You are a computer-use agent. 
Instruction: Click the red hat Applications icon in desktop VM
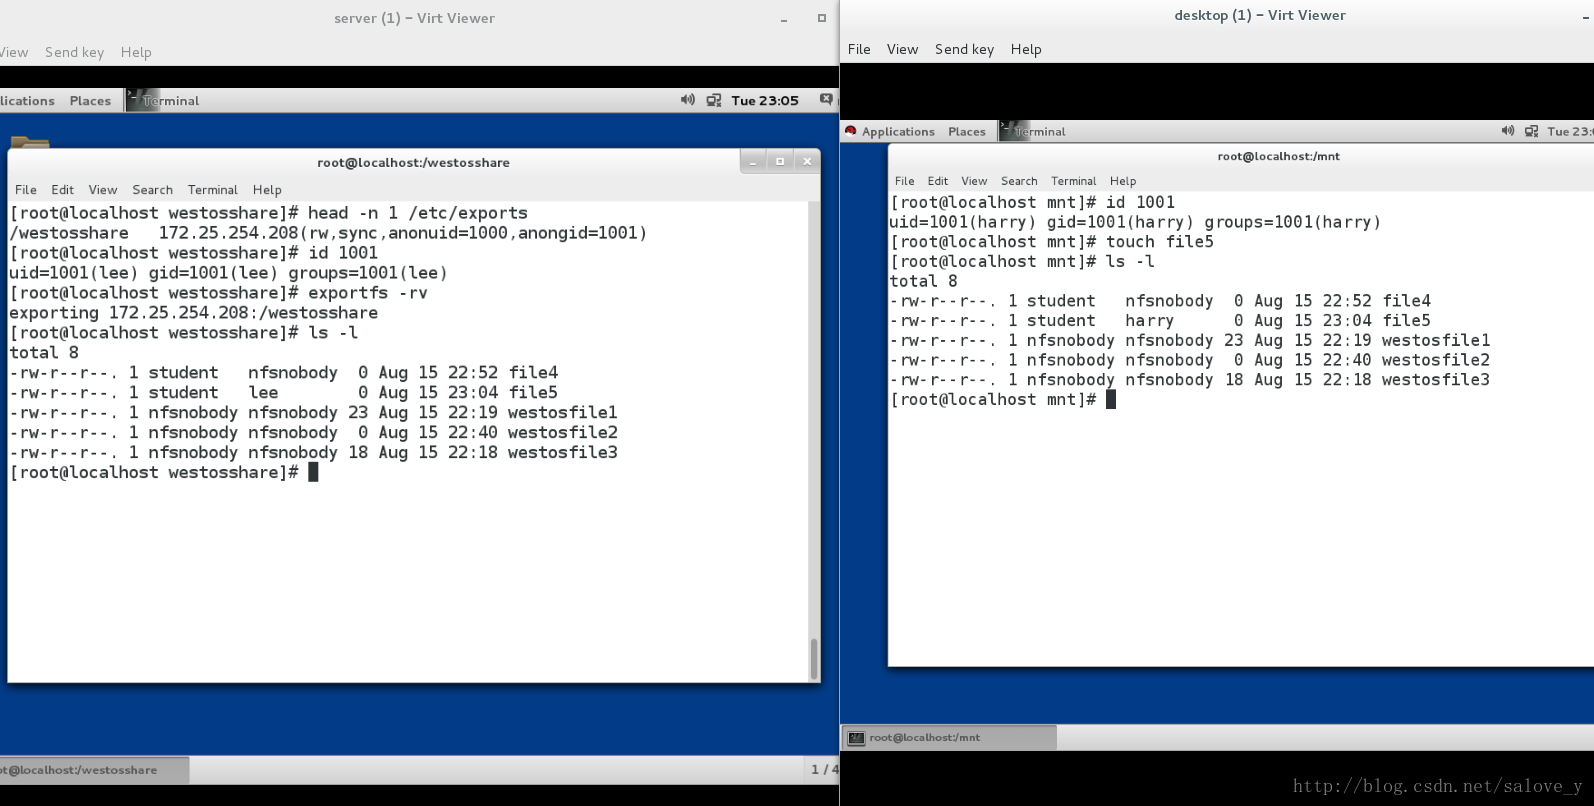[851, 131]
